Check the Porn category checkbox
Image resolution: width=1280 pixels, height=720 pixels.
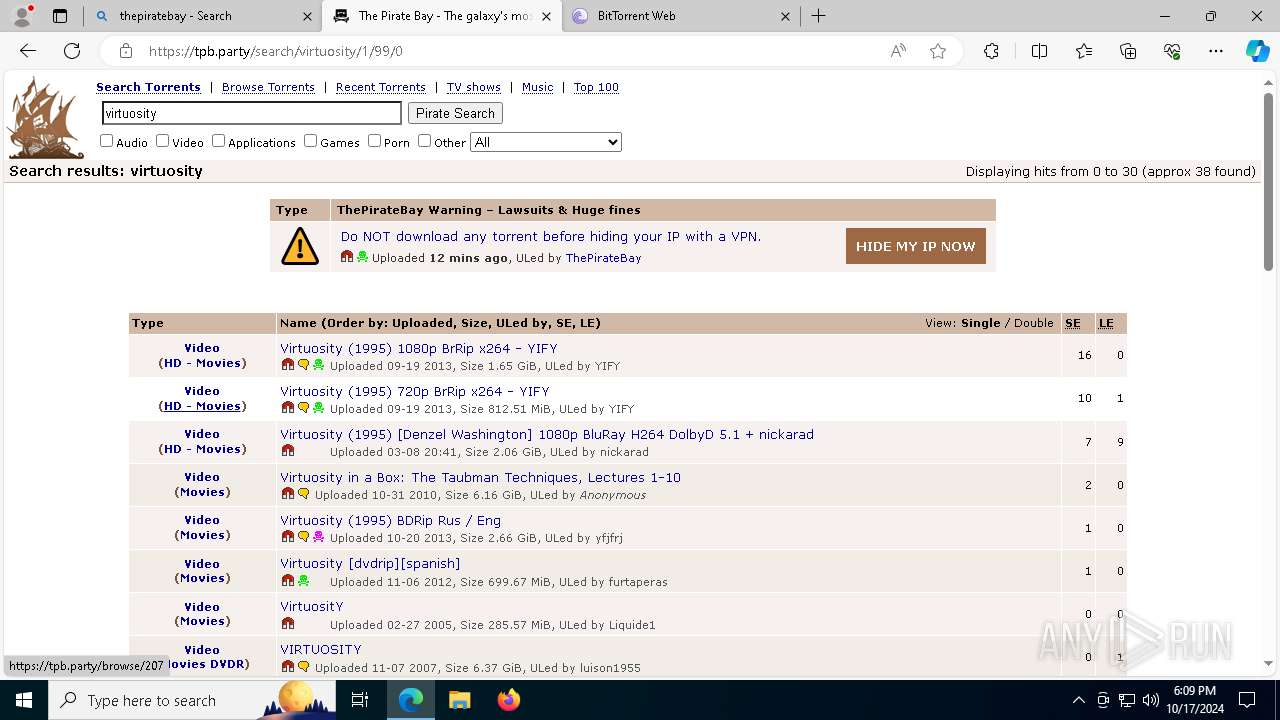coord(374,141)
